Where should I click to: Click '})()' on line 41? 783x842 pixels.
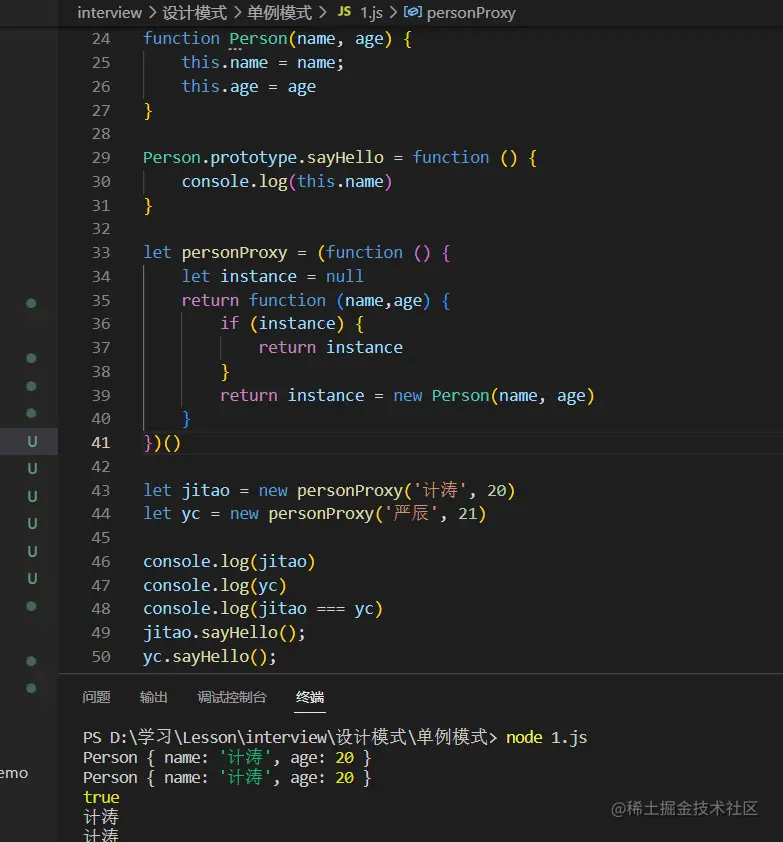[162, 443]
